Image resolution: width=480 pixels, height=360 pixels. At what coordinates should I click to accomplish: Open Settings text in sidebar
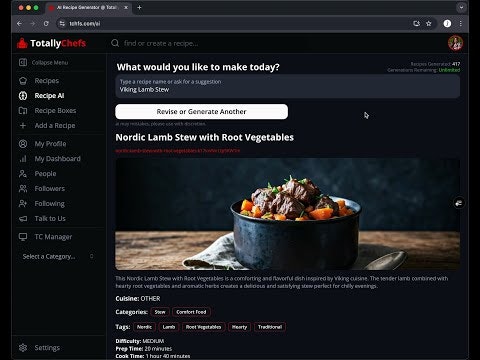(47, 348)
